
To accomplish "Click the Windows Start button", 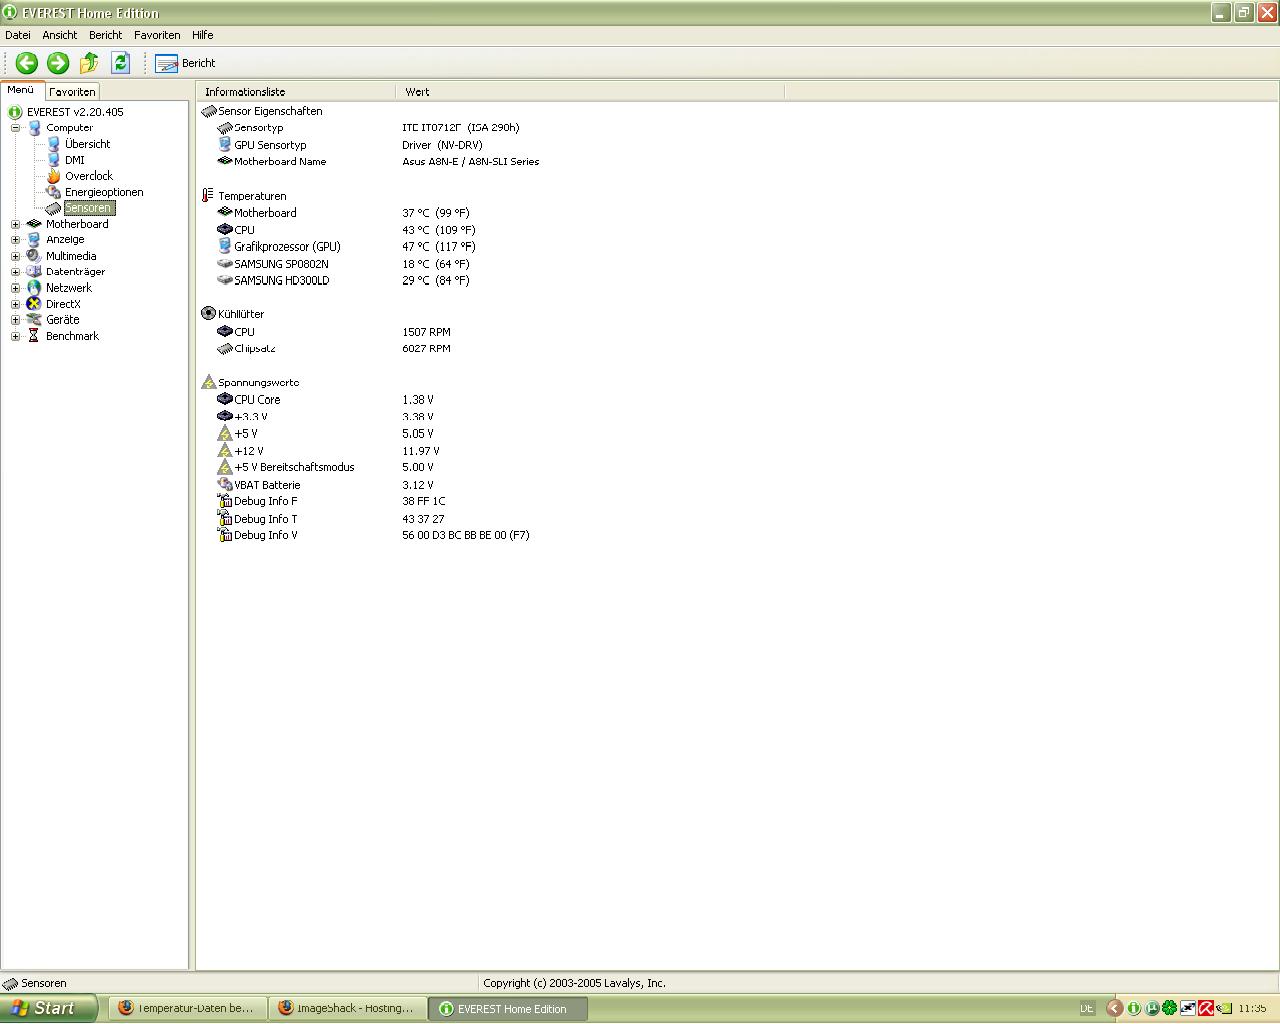I will point(48,1008).
